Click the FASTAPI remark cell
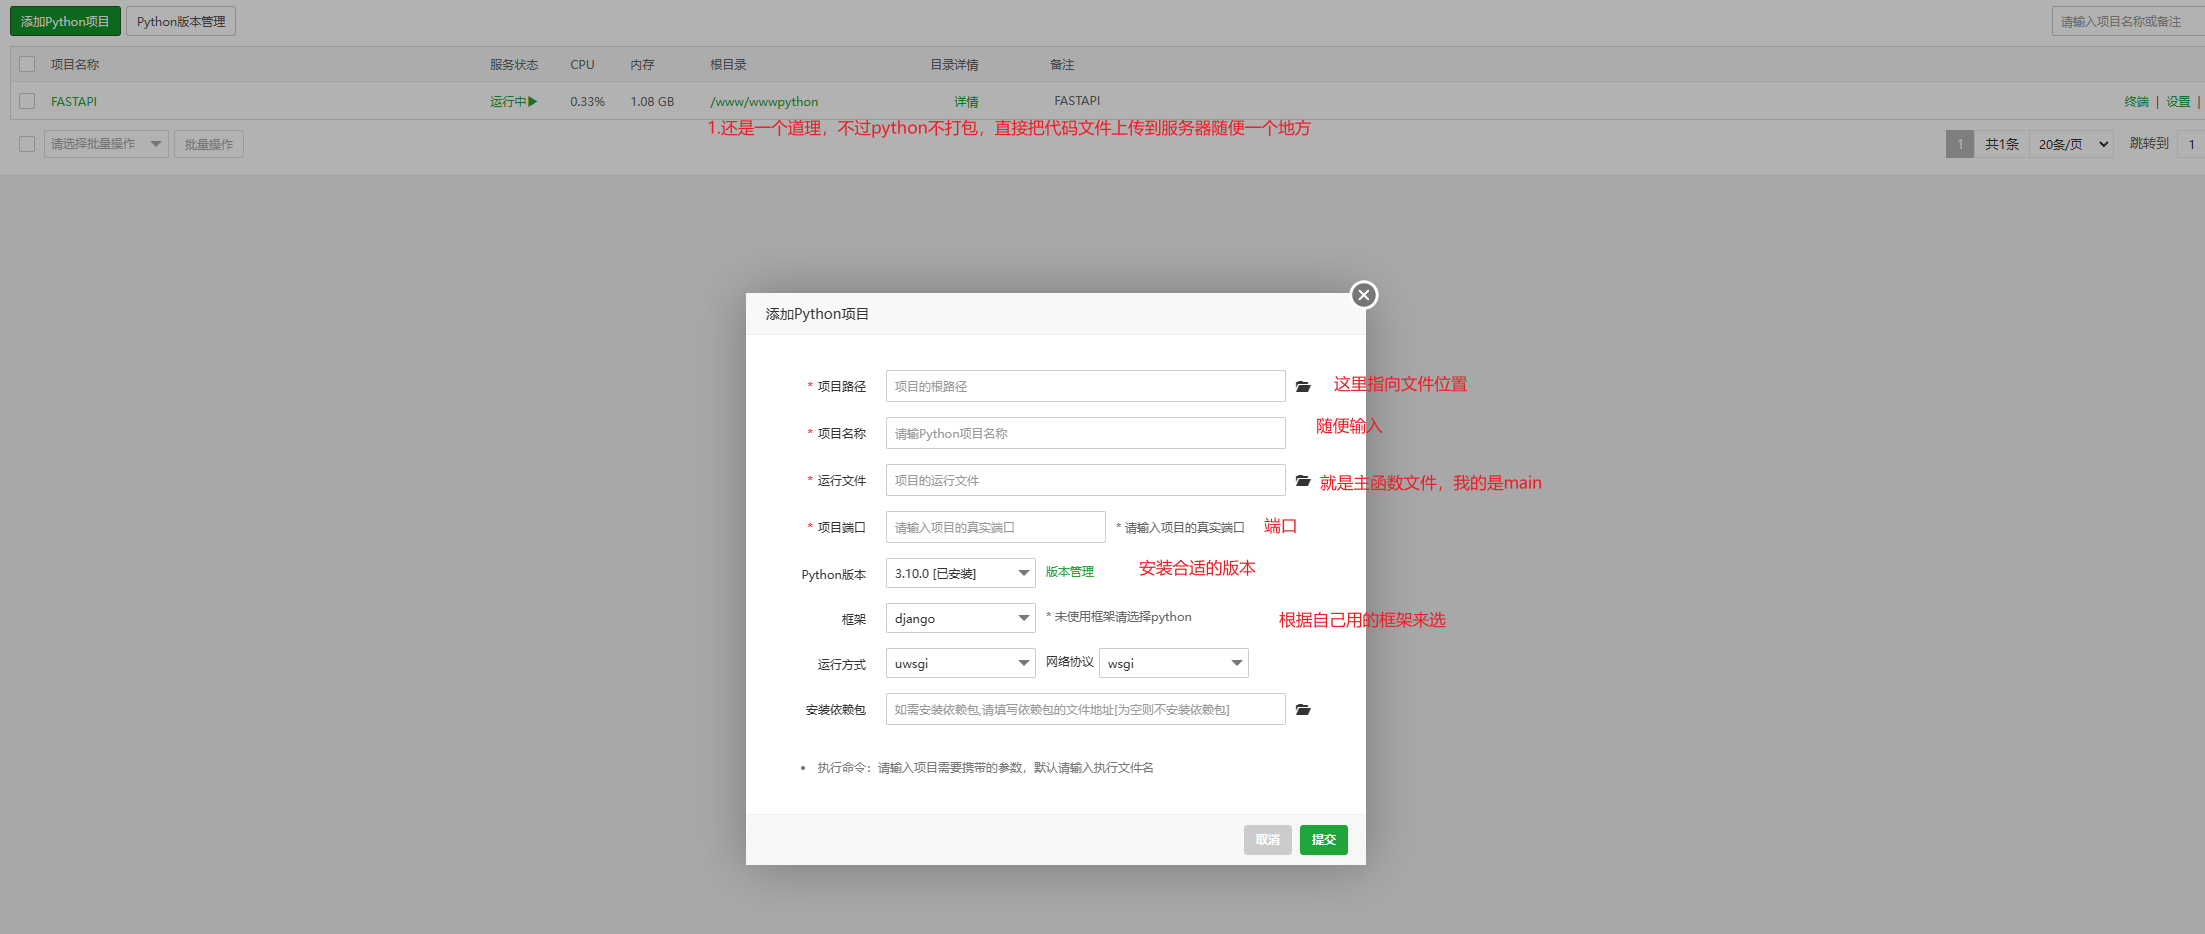The height and width of the screenshot is (934, 2205). pos(1077,101)
